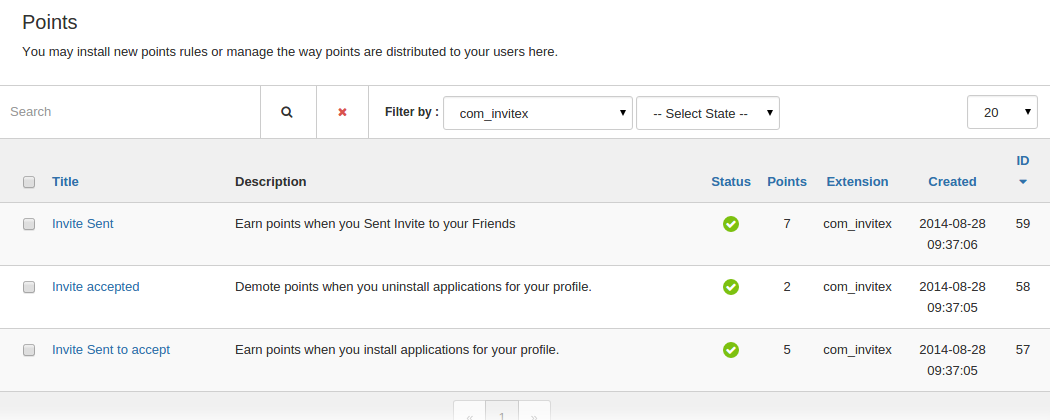The width and height of the screenshot is (1050, 420).
Task: Select the Invite accepted row checkbox
Action: pyautogui.click(x=29, y=287)
